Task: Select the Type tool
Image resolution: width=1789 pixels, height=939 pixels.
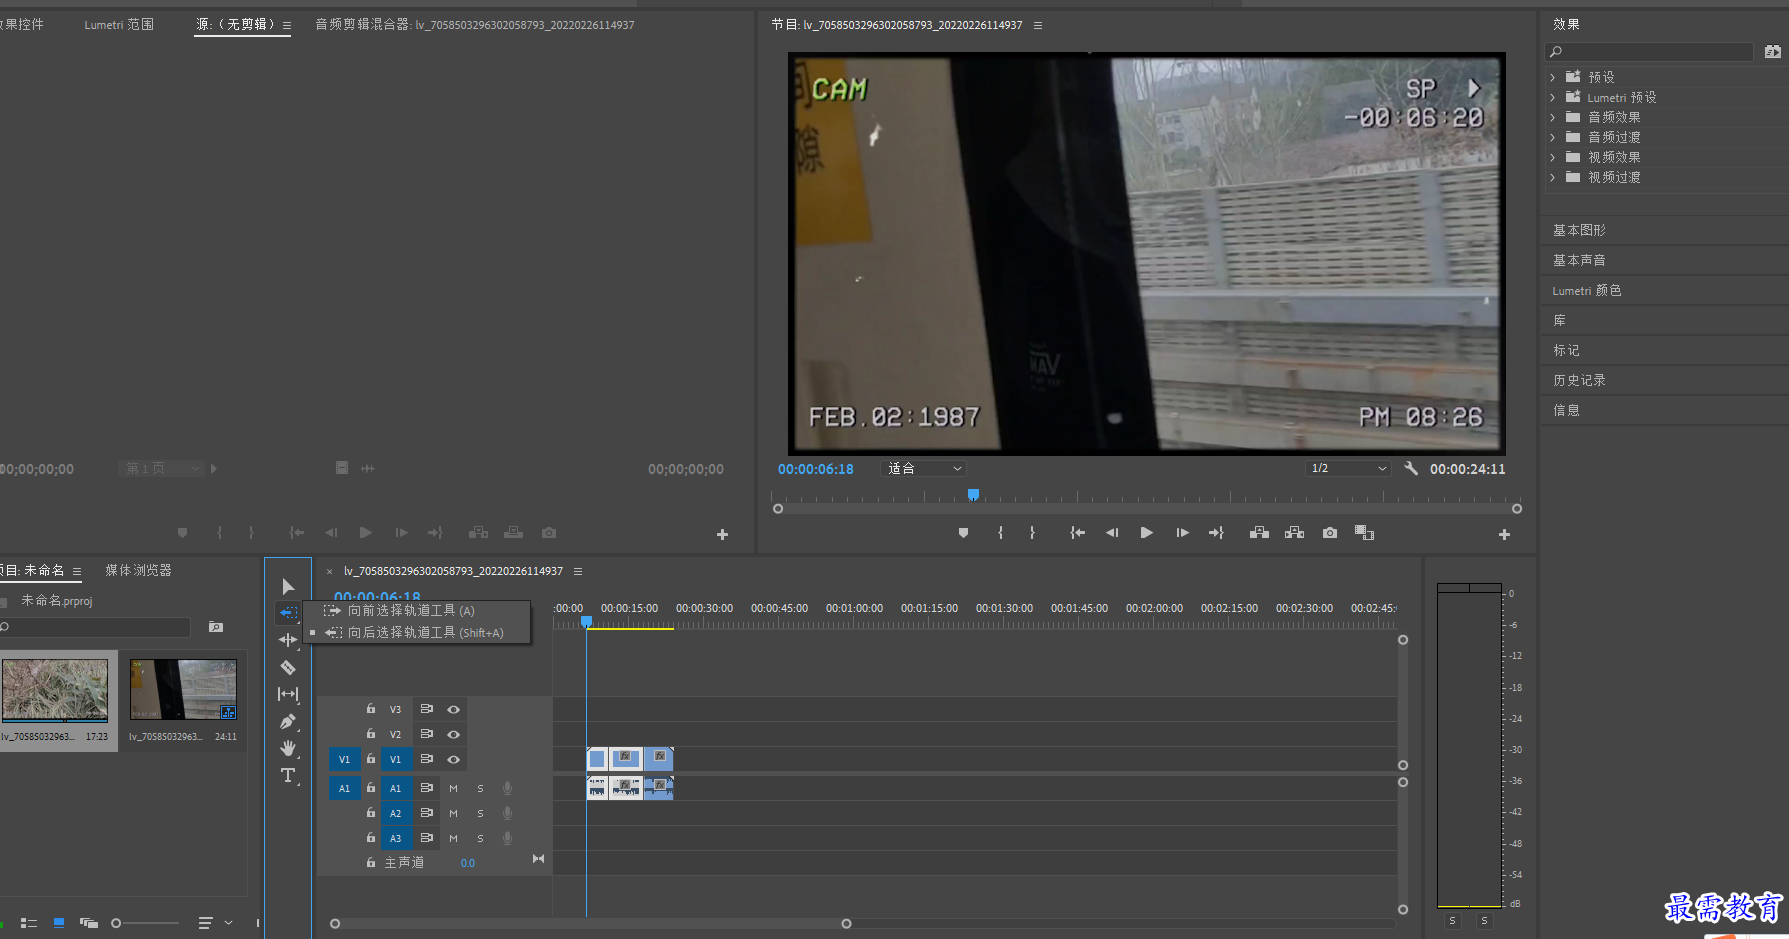Action: pyautogui.click(x=288, y=775)
